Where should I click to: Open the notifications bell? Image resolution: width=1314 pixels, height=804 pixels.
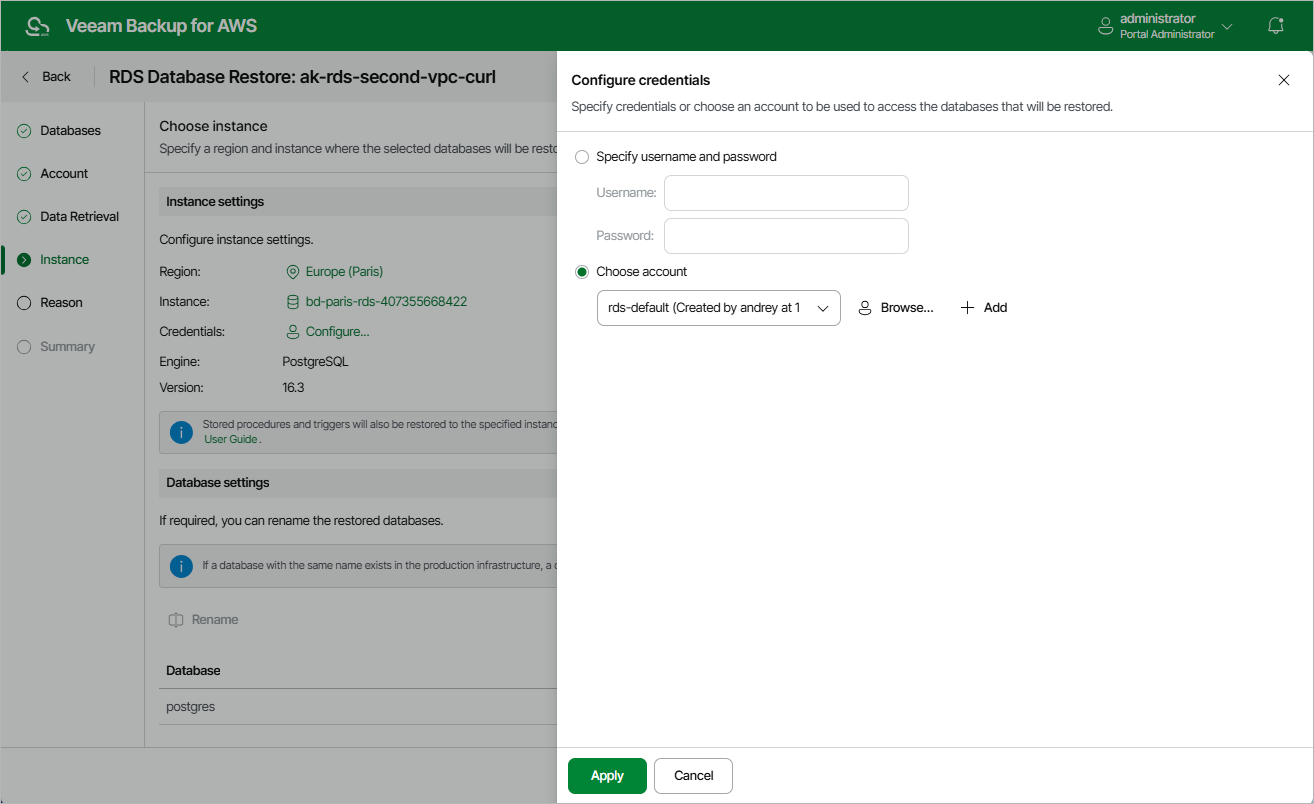pos(1275,26)
